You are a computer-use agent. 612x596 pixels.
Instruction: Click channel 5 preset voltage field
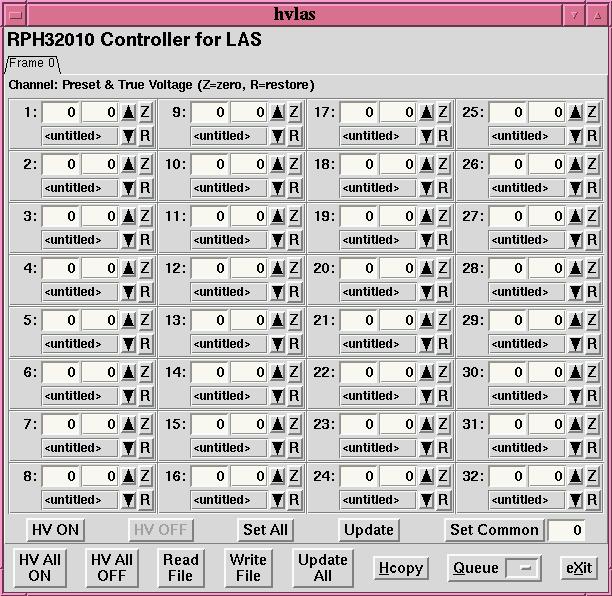point(60,320)
